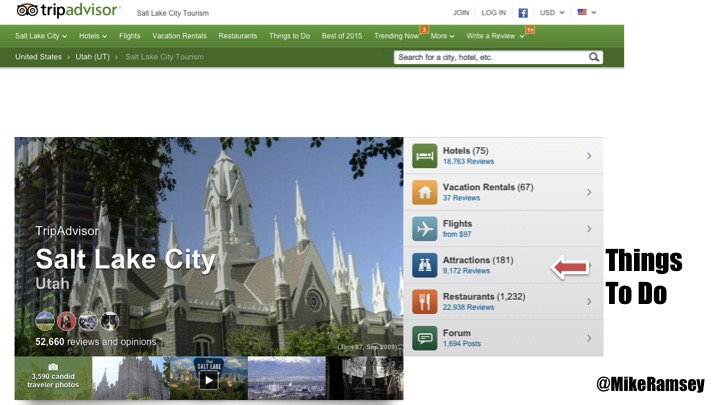Screen dimensions: 720x405
Task: Click the TripAdvisor owl logo
Action: click(x=27, y=10)
